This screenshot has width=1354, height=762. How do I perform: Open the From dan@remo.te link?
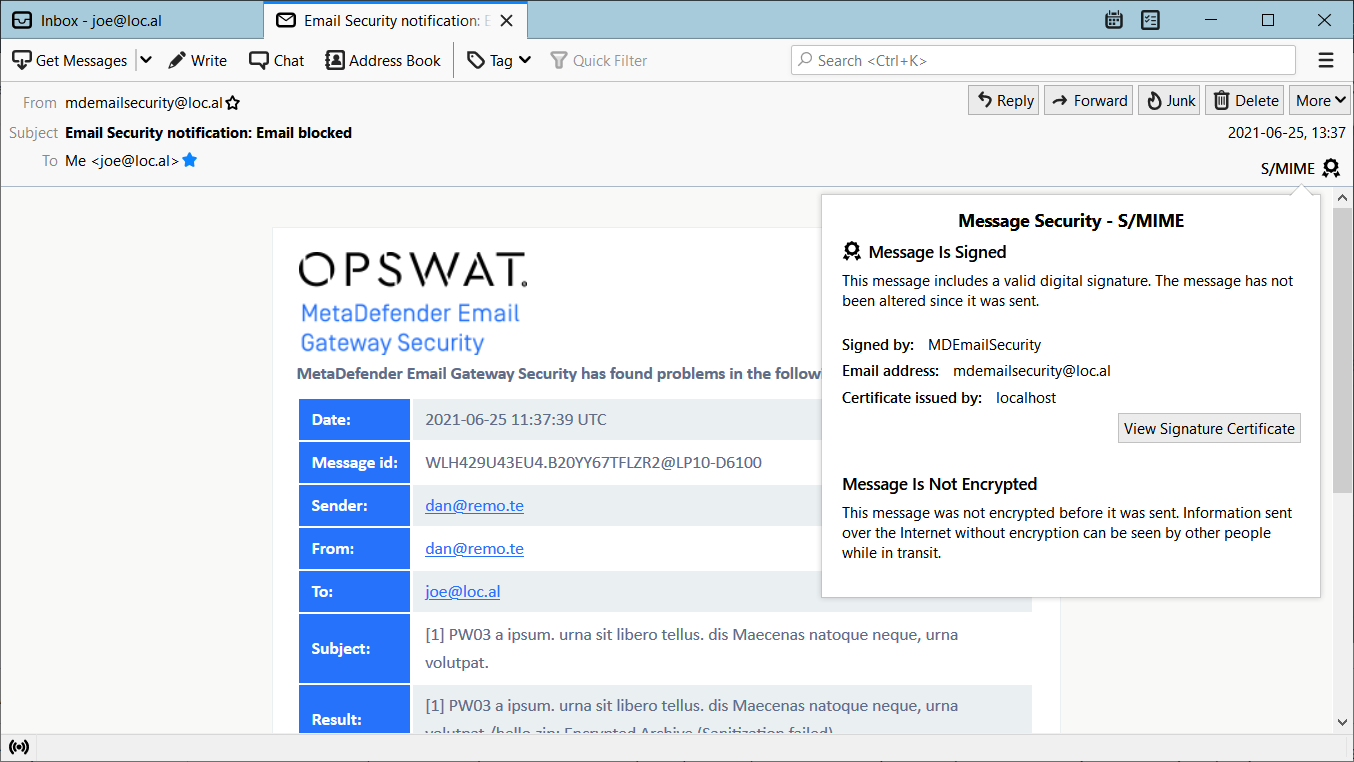(x=474, y=548)
